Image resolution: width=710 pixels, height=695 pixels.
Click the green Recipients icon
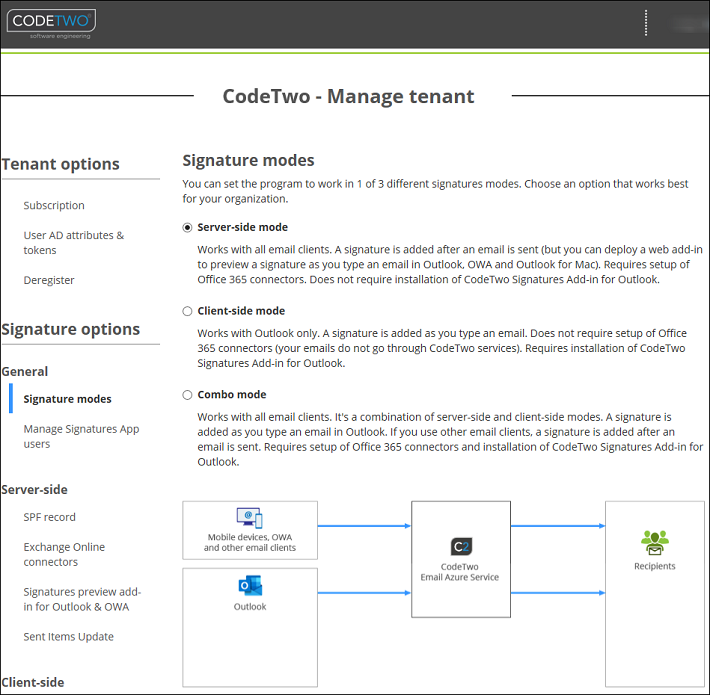coord(655,542)
